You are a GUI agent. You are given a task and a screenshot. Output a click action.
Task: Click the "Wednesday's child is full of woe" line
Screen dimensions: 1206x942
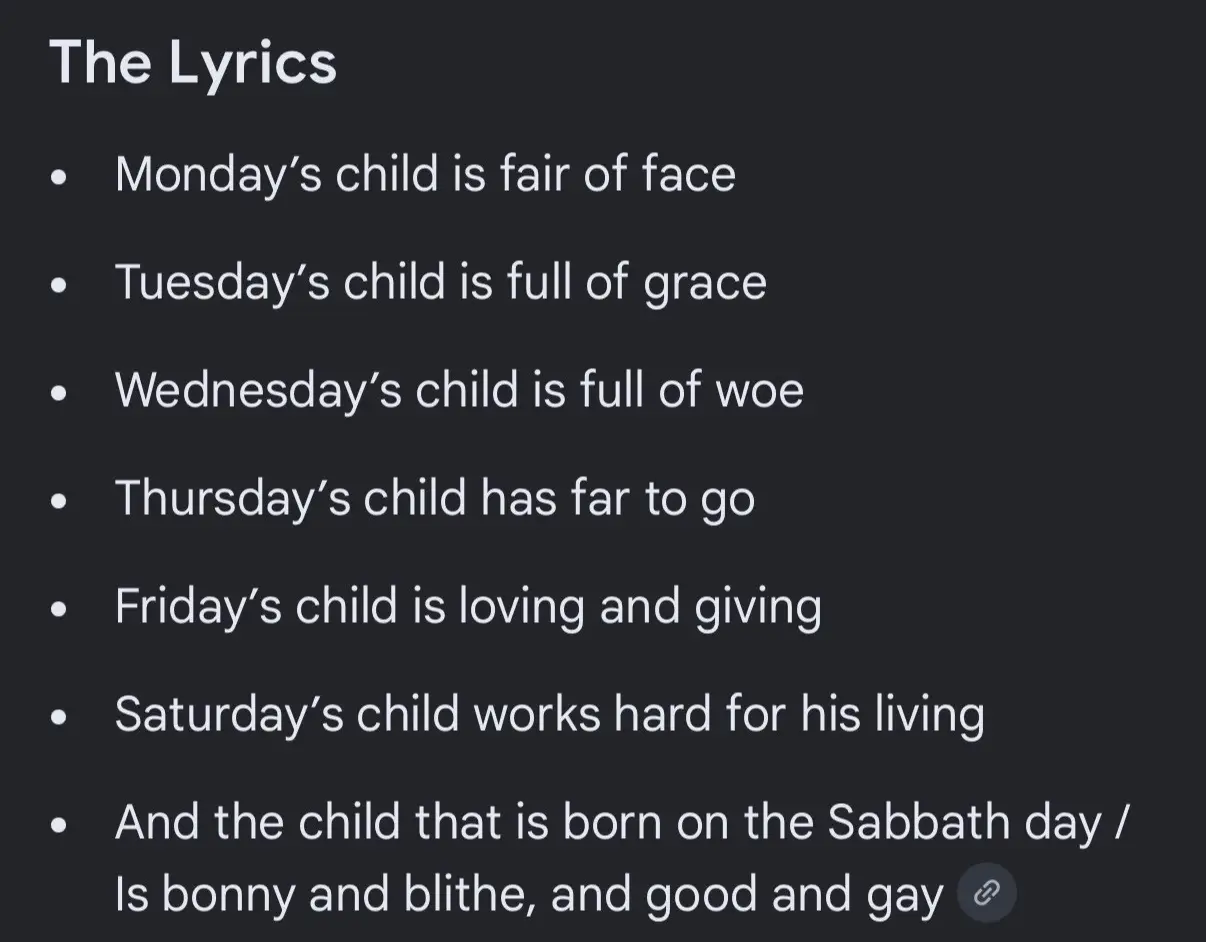click(459, 390)
